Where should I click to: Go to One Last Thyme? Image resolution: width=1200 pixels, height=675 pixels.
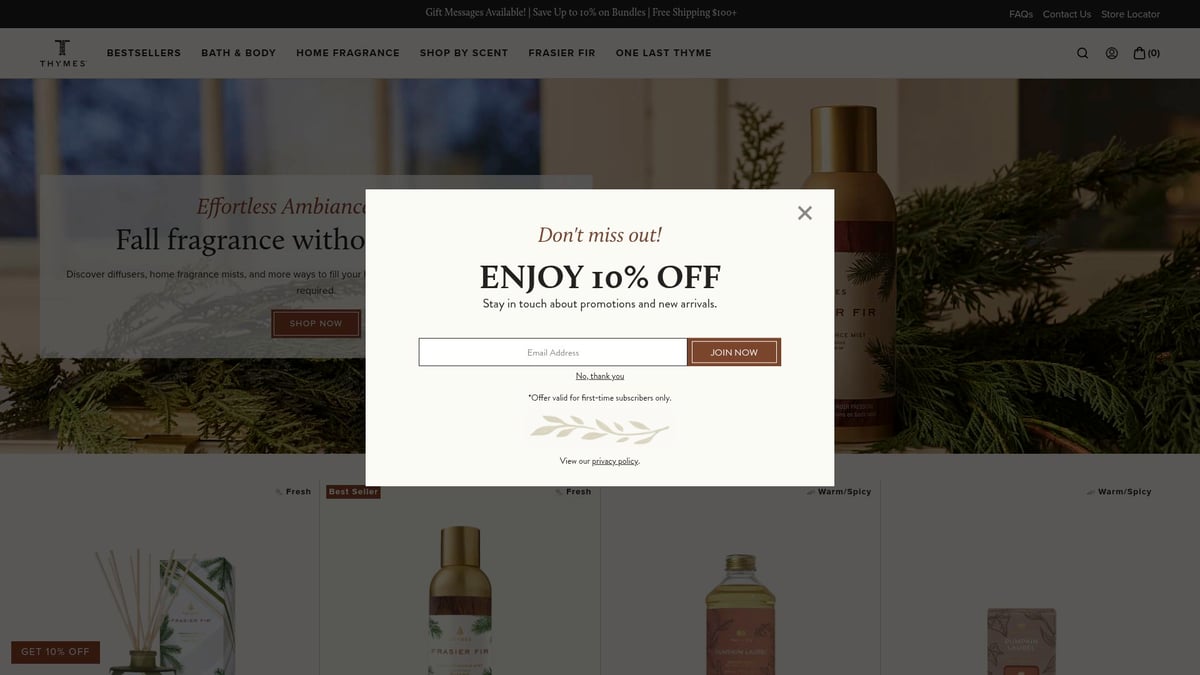point(664,53)
